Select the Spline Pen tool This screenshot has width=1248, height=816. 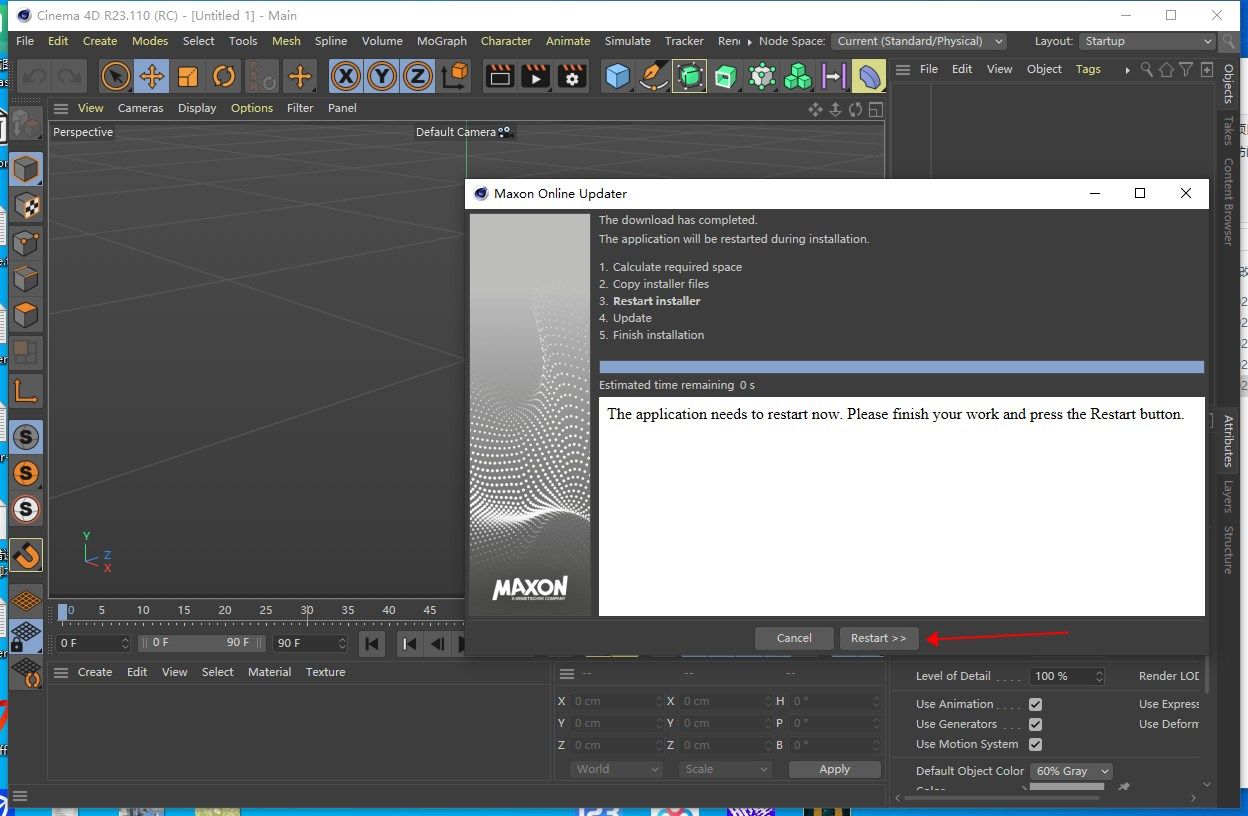pyautogui.click(x=653, y=76)
